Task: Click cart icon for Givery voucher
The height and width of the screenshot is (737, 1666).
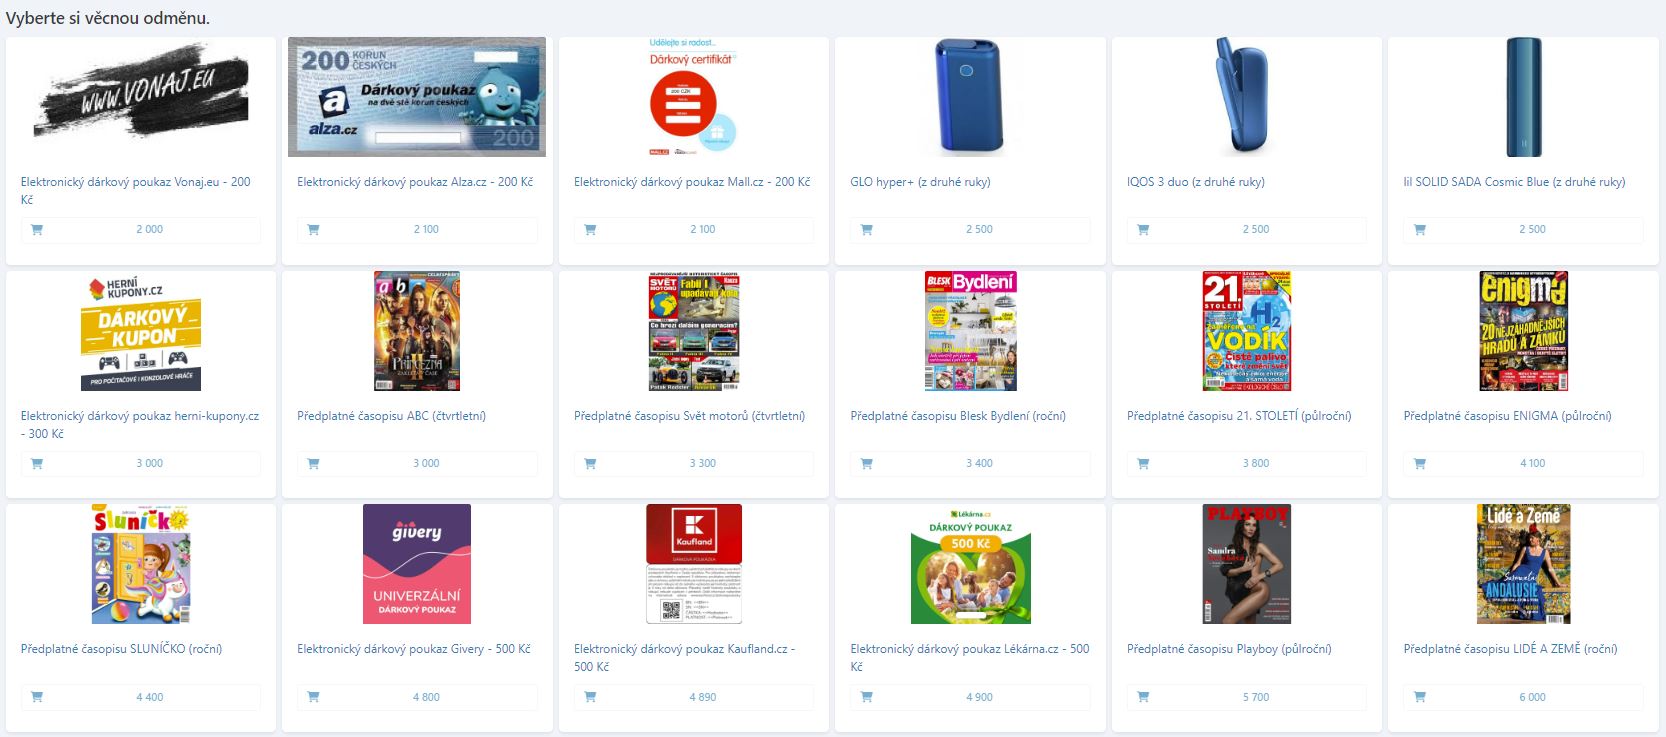Action: 313,698
